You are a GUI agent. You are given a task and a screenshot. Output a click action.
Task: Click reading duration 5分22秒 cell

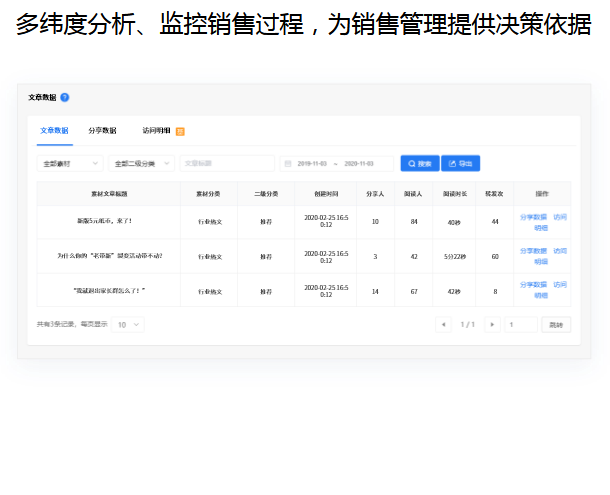pos(455,257)
